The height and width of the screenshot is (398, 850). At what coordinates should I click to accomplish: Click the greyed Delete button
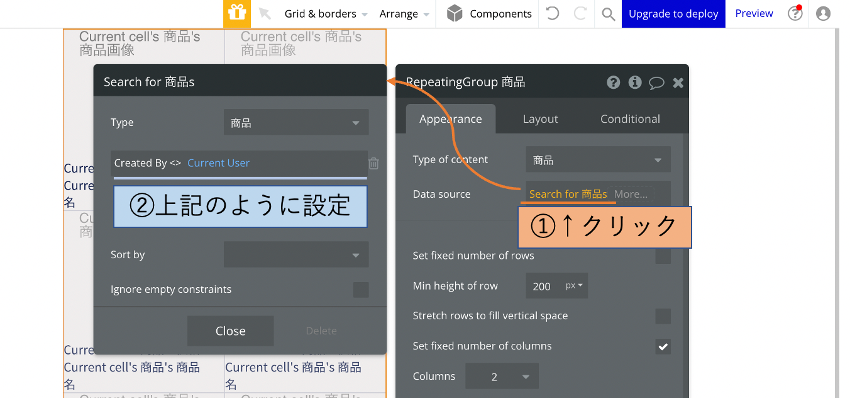click(321, 331)
